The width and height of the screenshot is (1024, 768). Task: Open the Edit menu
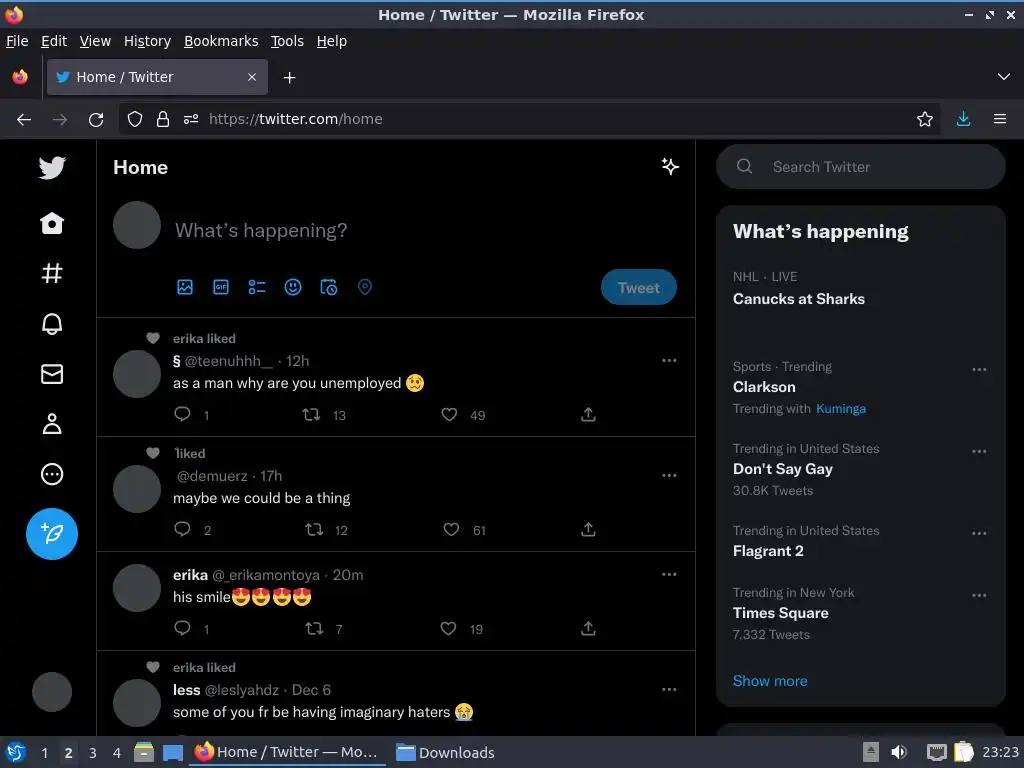coord(54,41)
